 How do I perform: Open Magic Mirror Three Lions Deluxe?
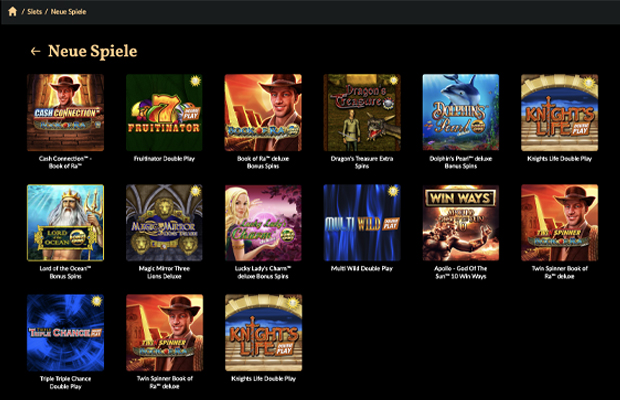click(164, 223)
